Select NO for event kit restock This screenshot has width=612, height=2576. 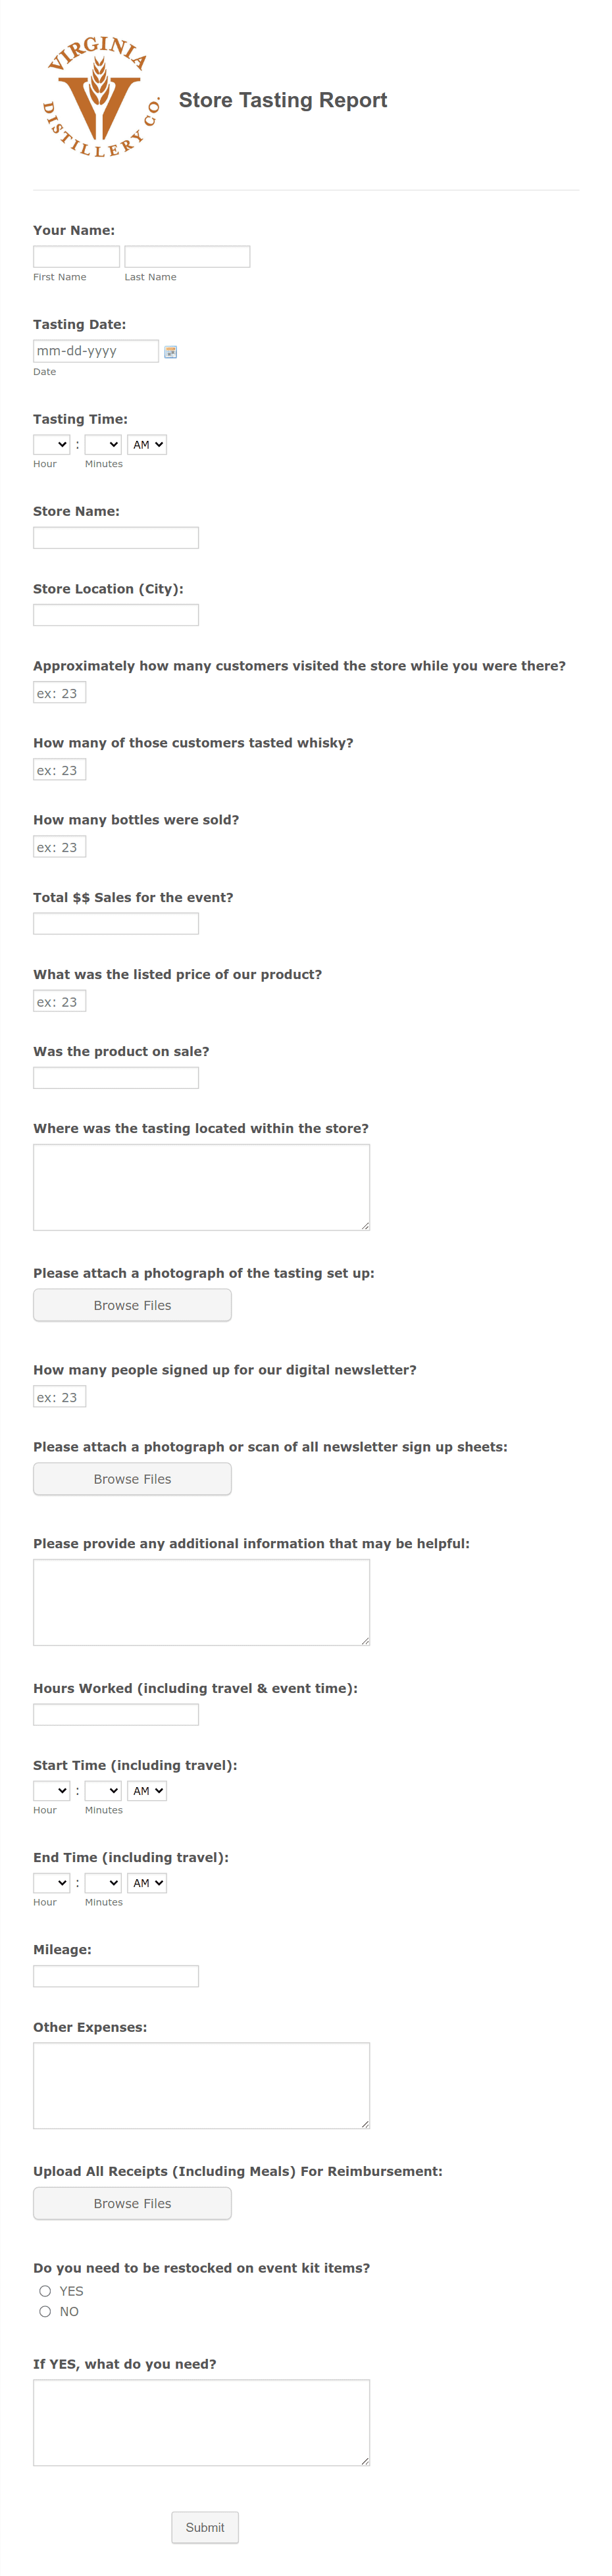tap(45, 2311)
